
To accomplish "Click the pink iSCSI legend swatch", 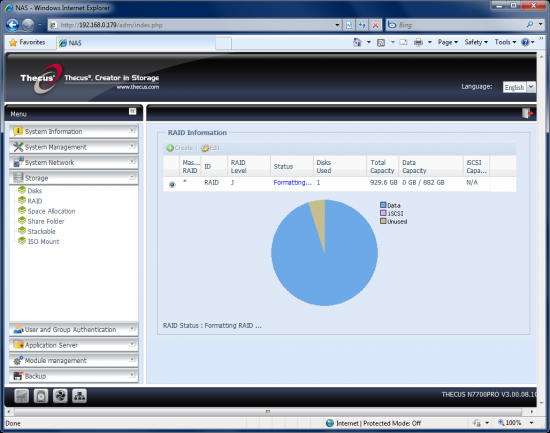I will click(383, 213).
